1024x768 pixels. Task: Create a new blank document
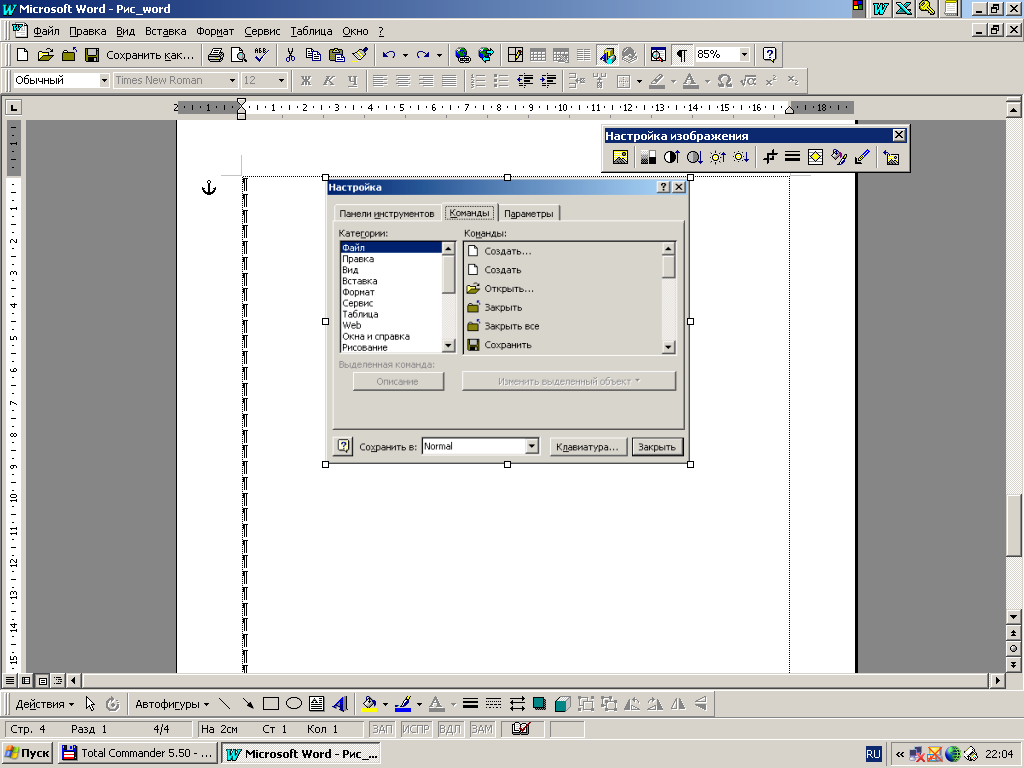click(22, 55)
